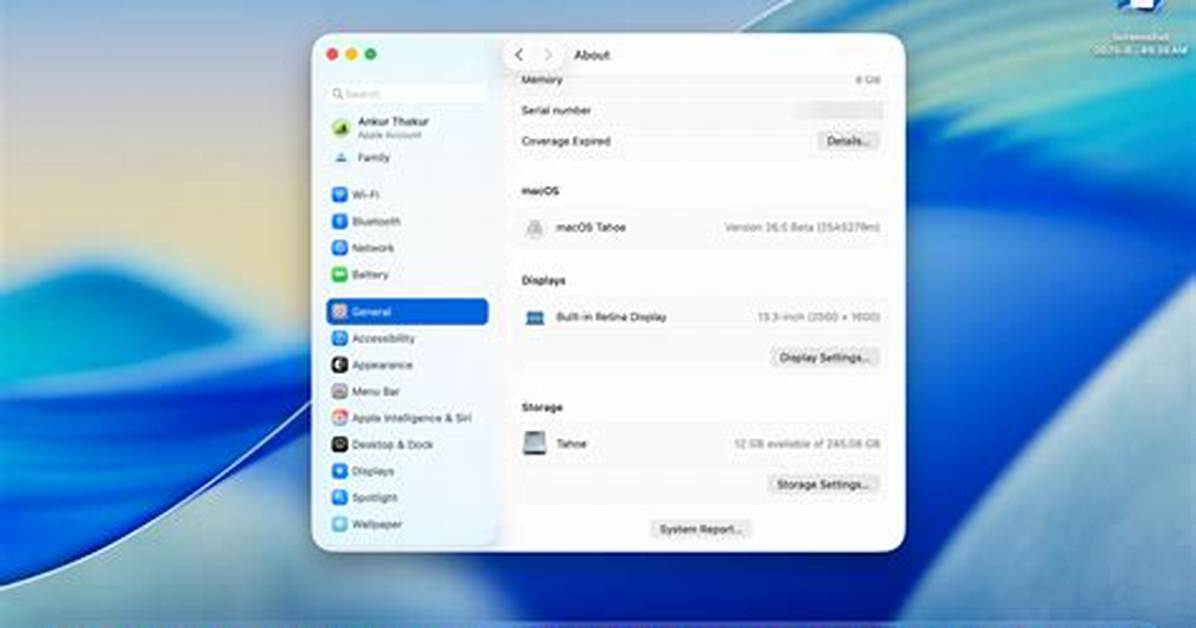Go back using the left chevron
This screenshot has width=1196, height=628.
[x=519, y=55]
